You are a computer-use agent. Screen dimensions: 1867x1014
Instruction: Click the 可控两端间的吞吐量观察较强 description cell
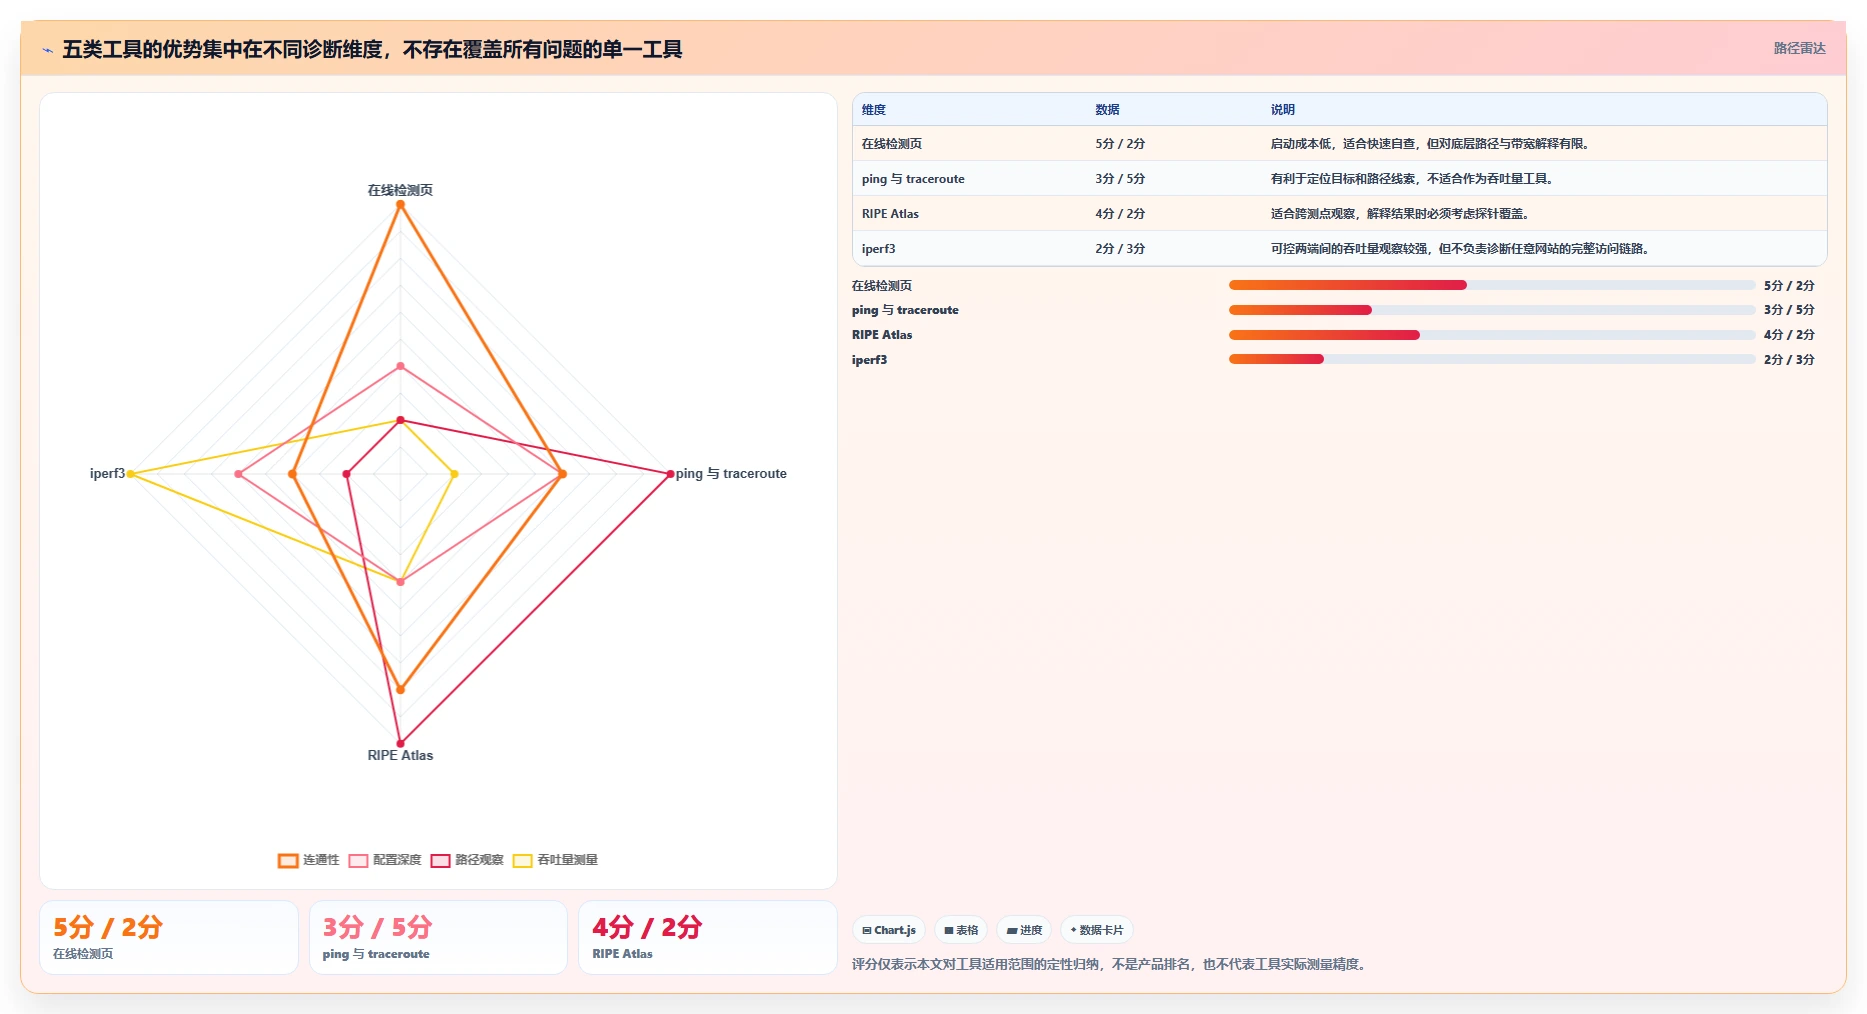pyautogui.click(x=1544, y=249)
